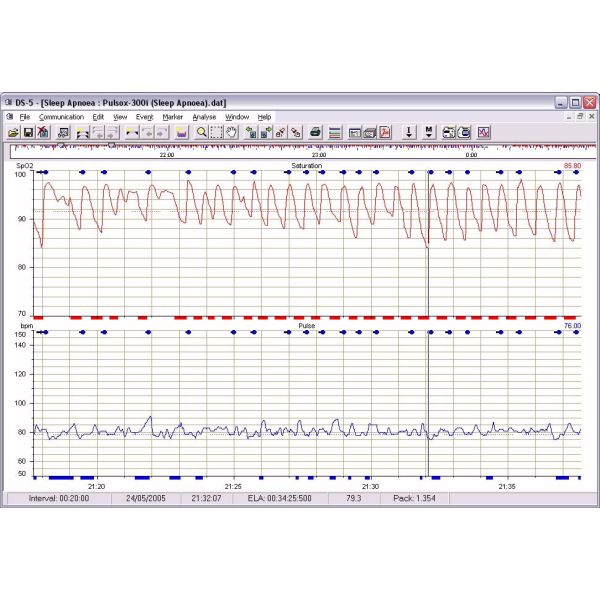Click the time '21:32:07' in status bar
Image resolution: width=600 pixels, height=600 pixels.
[206, 498]
